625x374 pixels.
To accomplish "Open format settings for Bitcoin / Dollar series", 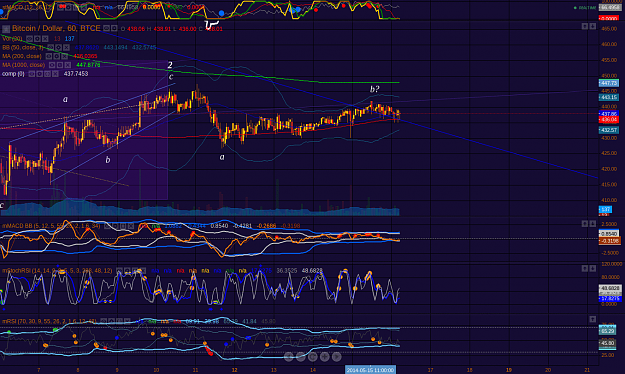I will click(114, 28).
